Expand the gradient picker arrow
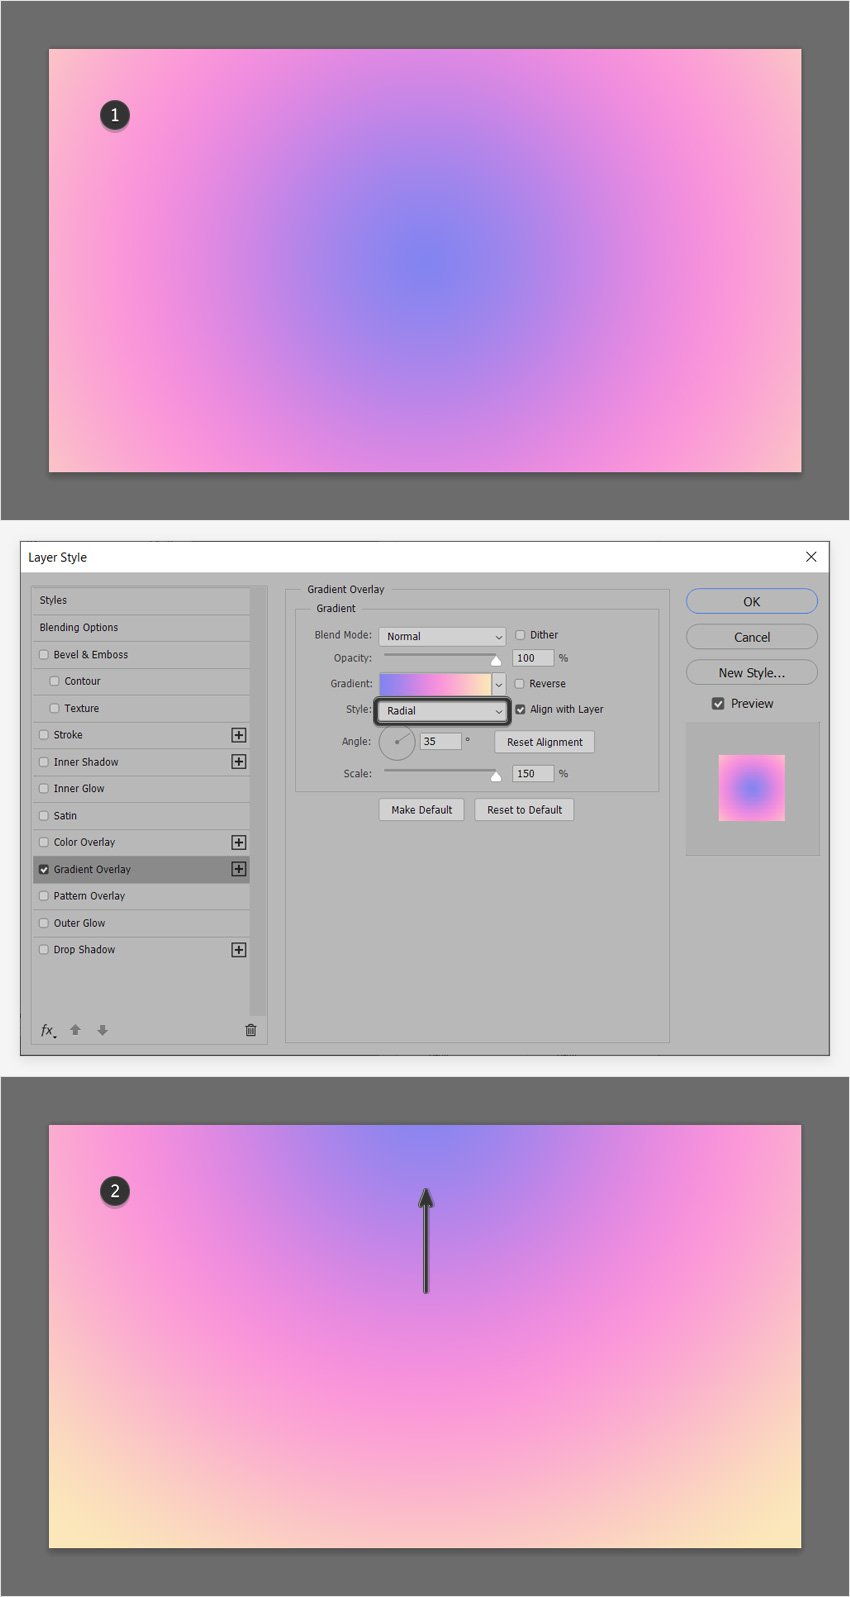The image size is (850, 1597). 499,685
